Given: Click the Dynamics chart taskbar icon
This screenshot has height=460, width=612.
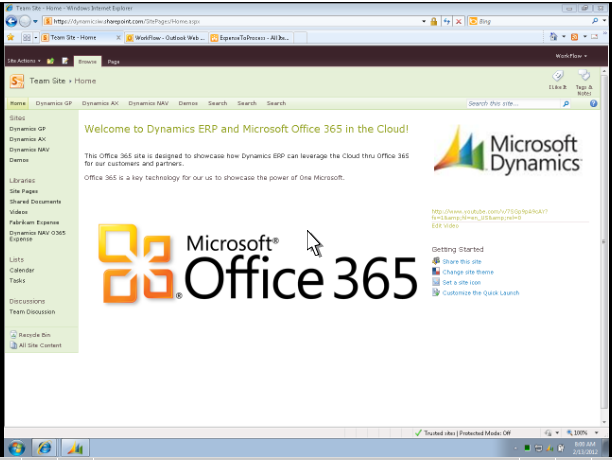Looking at the screenshot, I should tap(75, 448).
